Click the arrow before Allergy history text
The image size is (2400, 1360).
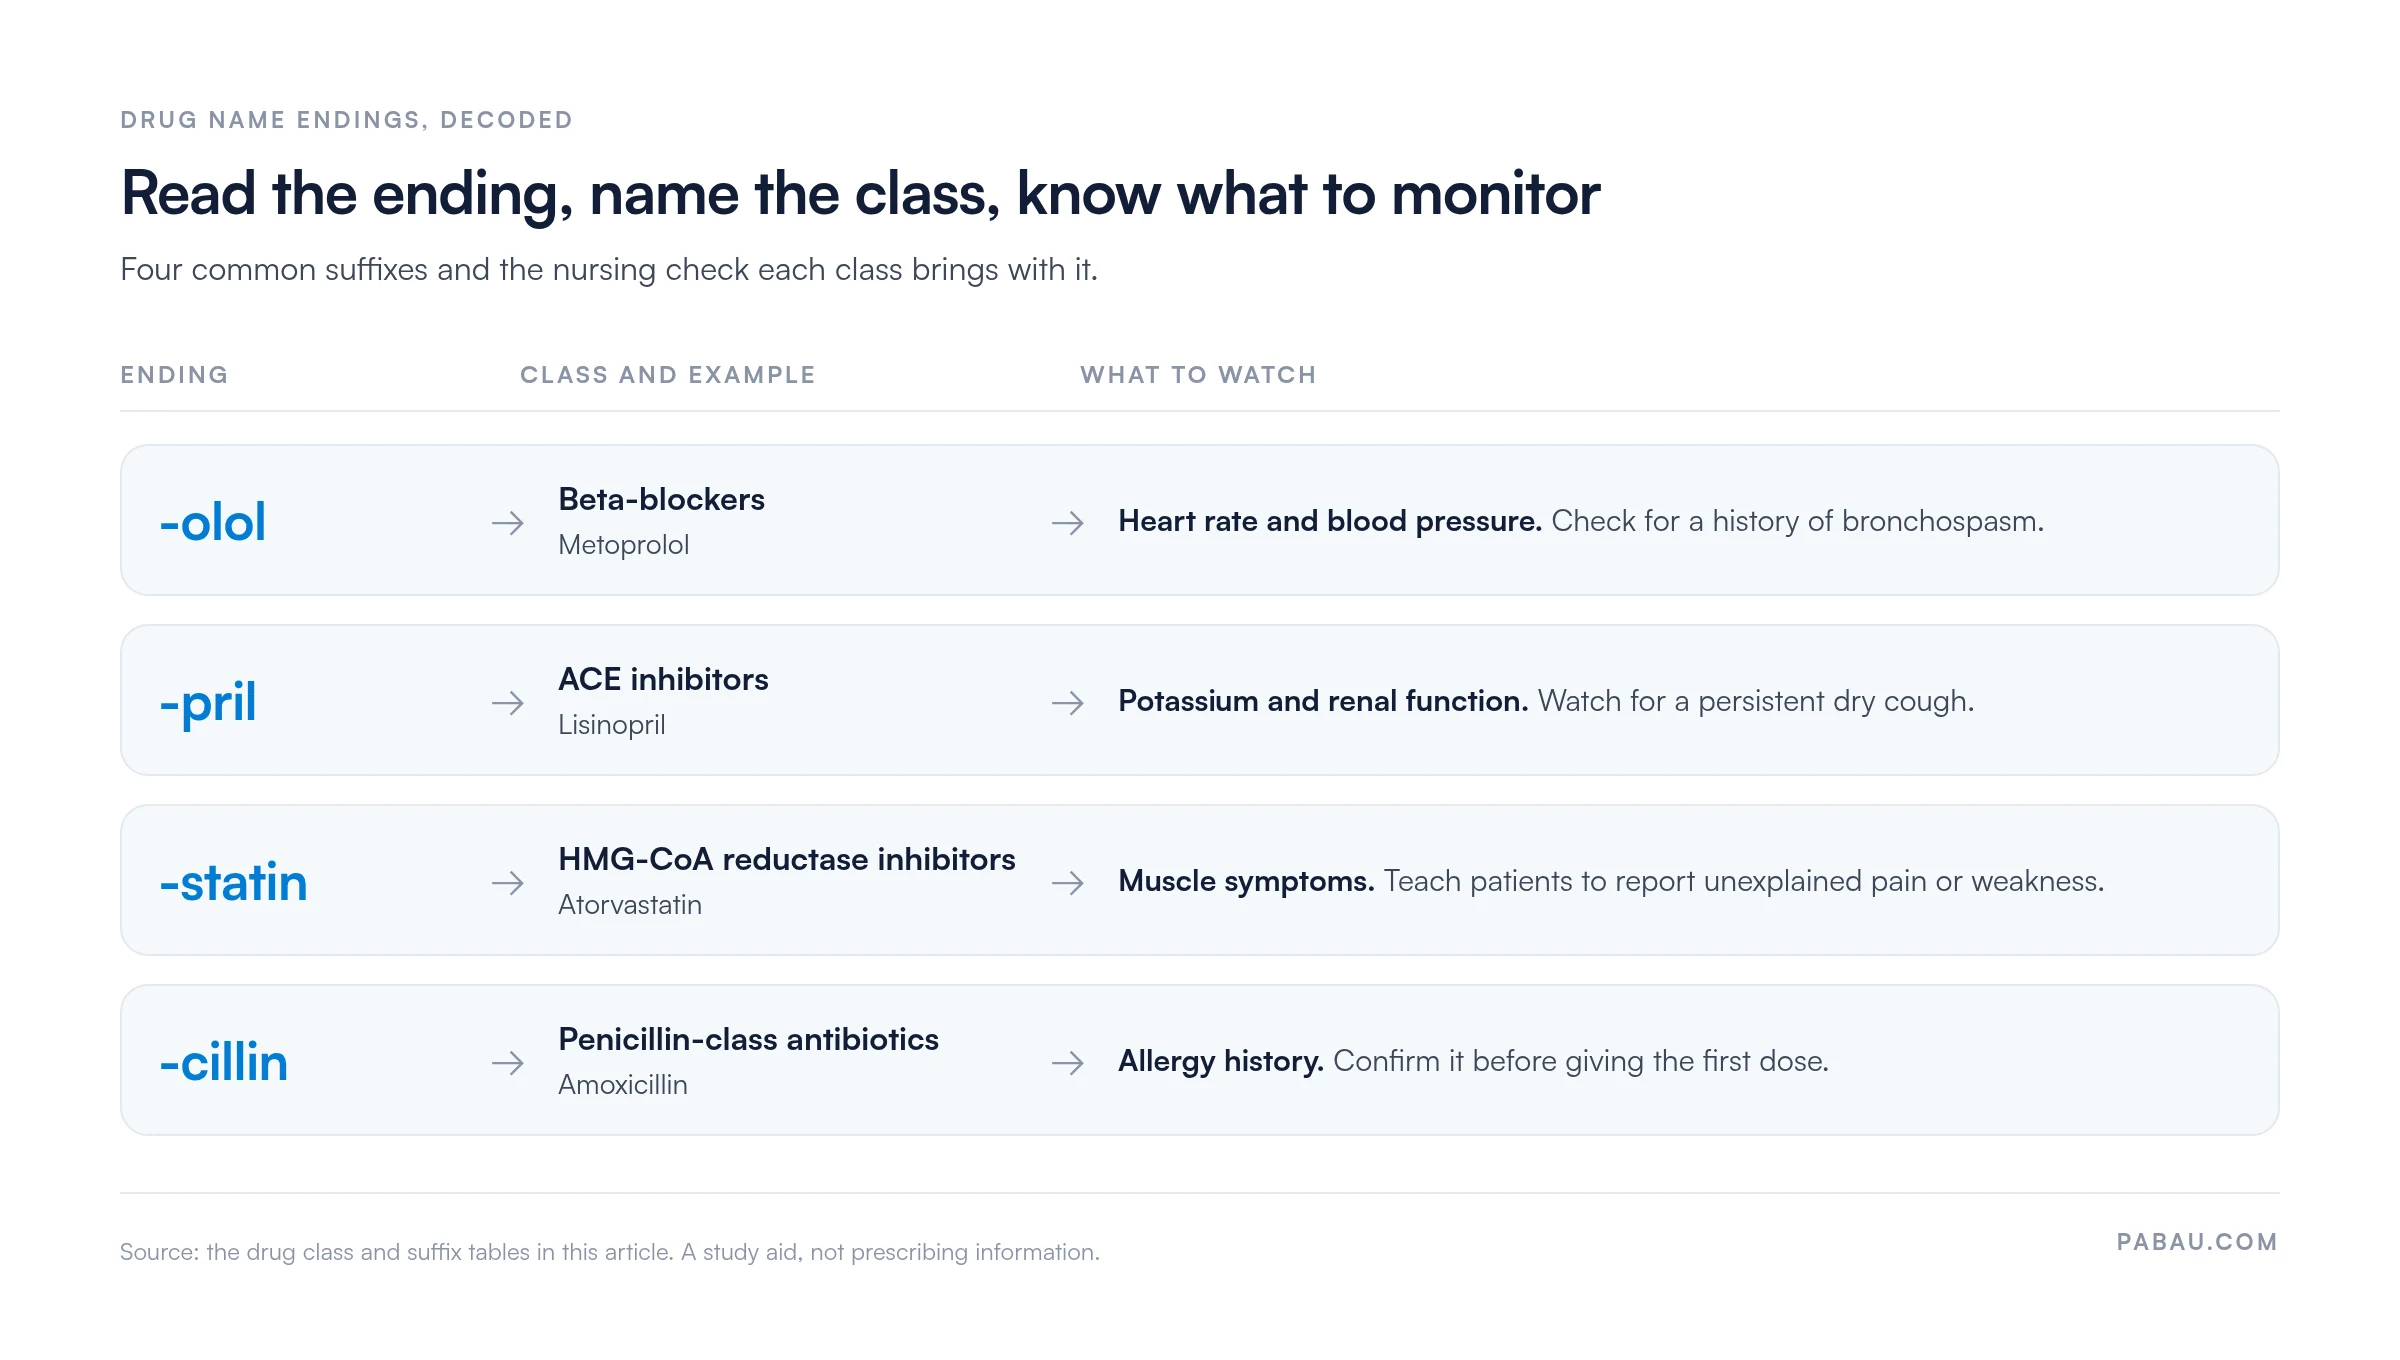(1068, 1062)
